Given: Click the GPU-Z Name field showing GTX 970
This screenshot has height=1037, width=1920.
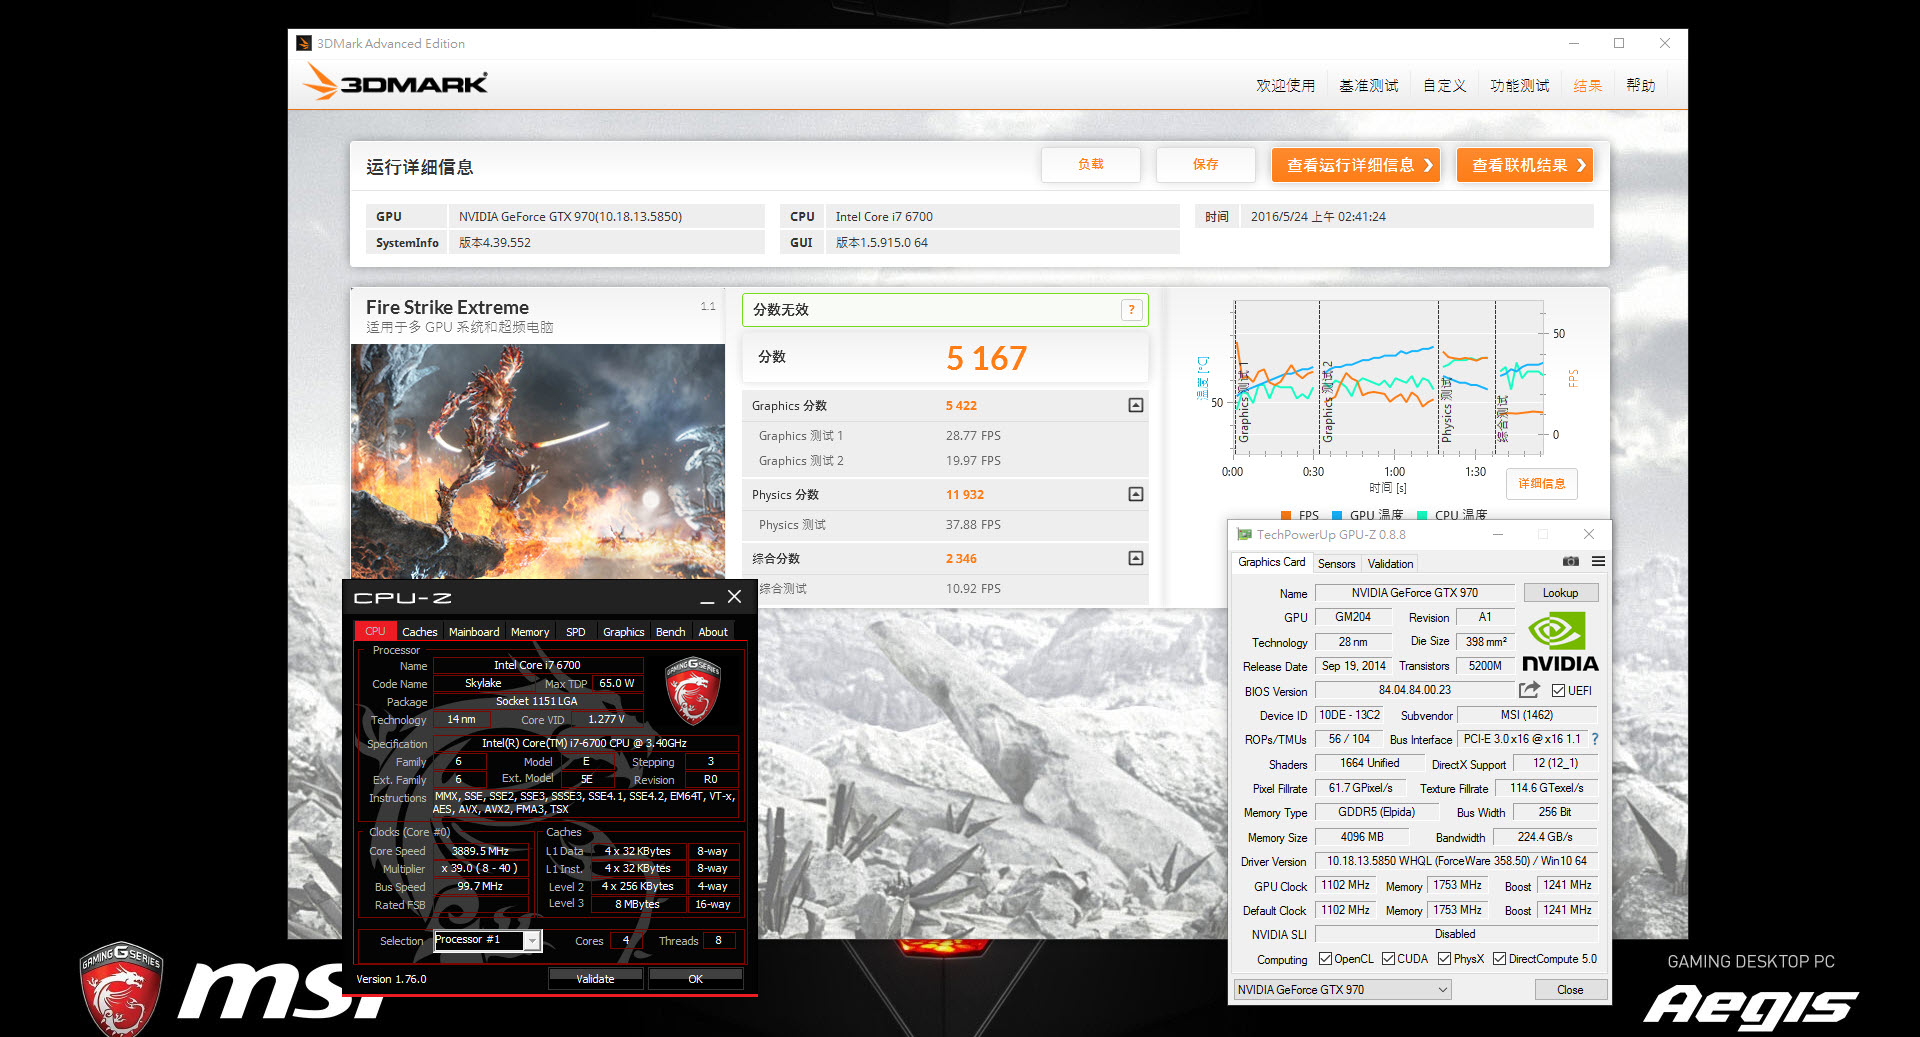Looking at the screenshot, I should (1414, 593).
